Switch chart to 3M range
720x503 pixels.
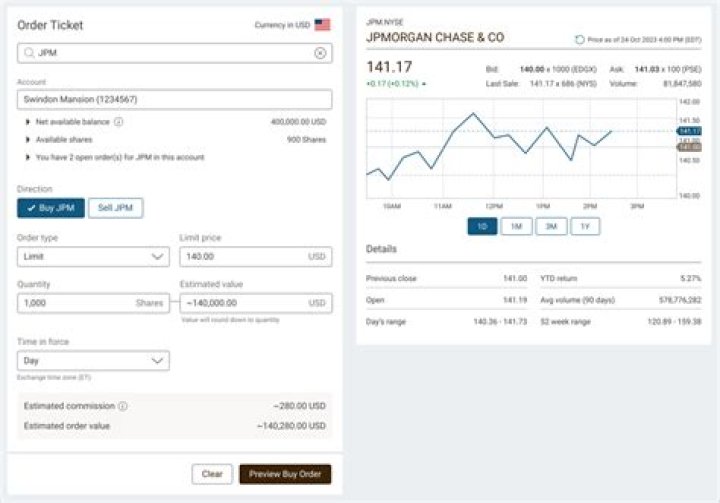click(x=550, y=227)
